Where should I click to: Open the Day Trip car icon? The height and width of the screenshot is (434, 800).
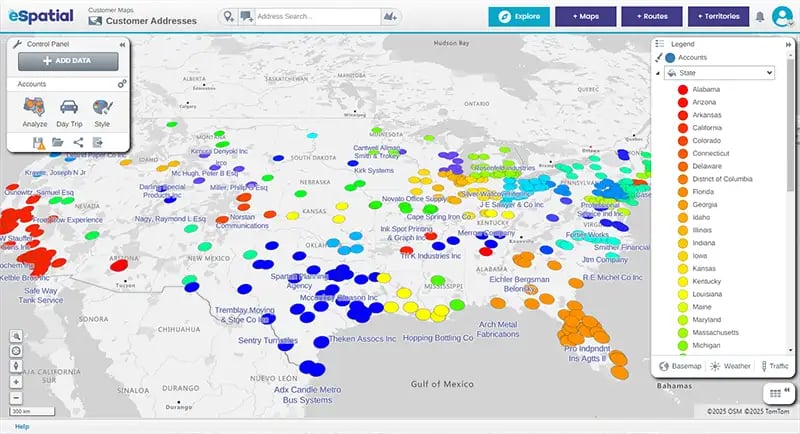pos(69,107)
